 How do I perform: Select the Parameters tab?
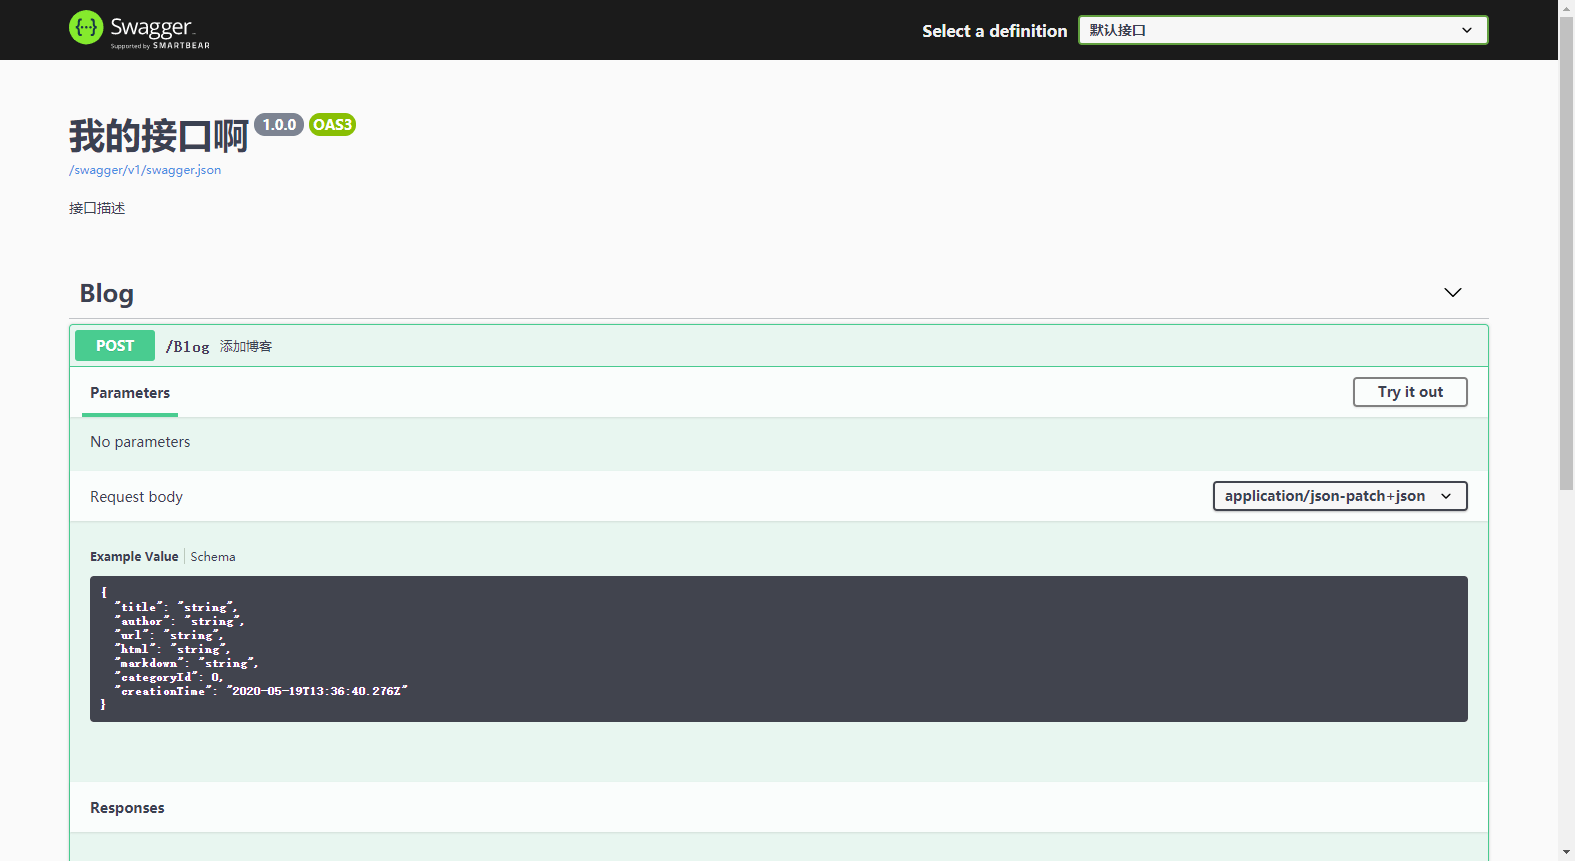pos(130,393)
